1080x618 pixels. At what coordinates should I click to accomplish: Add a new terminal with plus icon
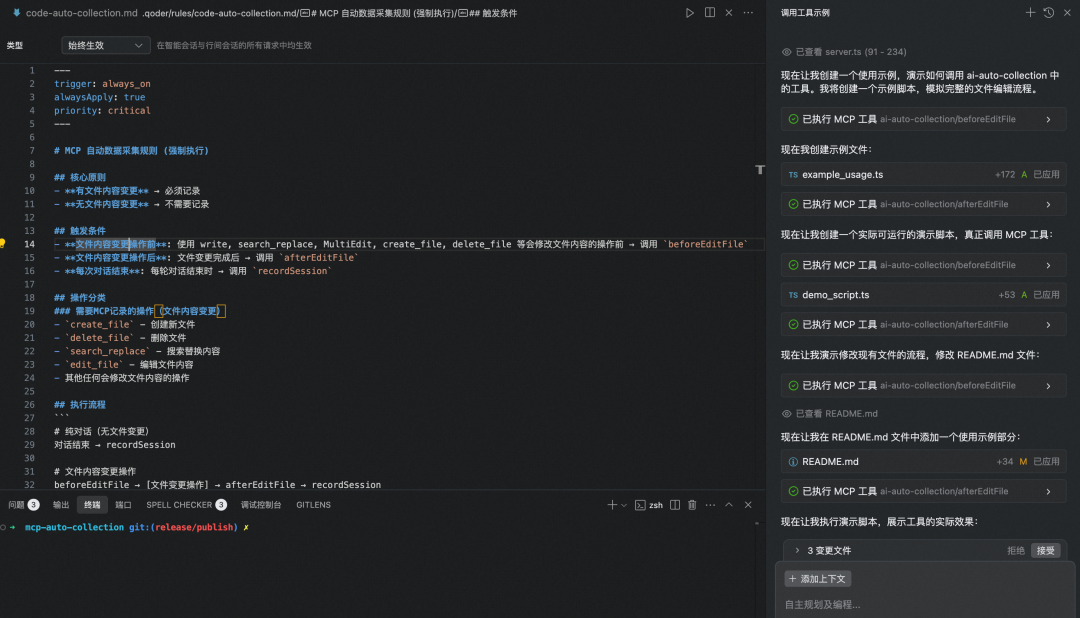point(612,505)
